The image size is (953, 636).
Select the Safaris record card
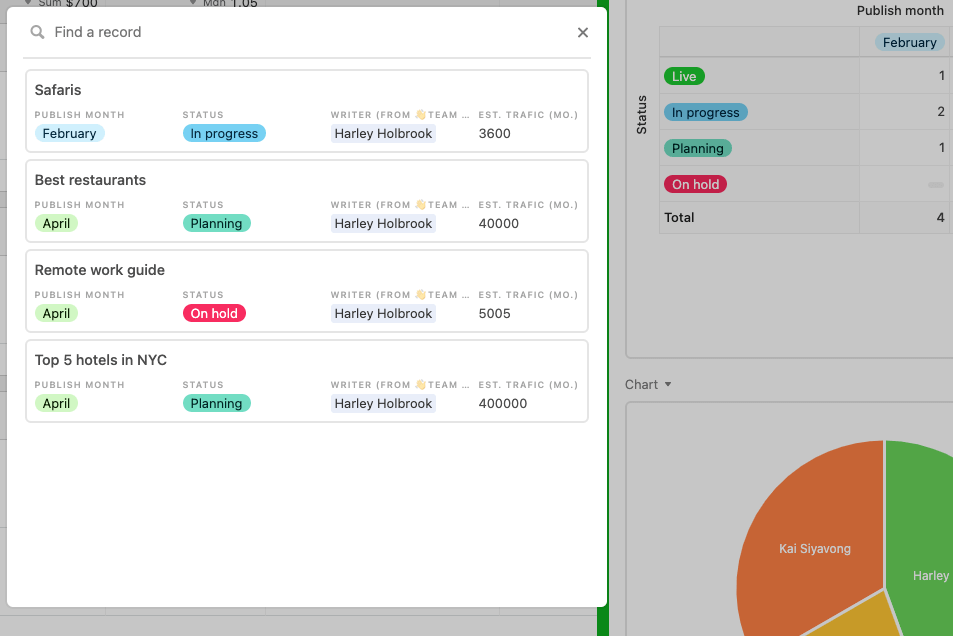(x=307, y=111)
